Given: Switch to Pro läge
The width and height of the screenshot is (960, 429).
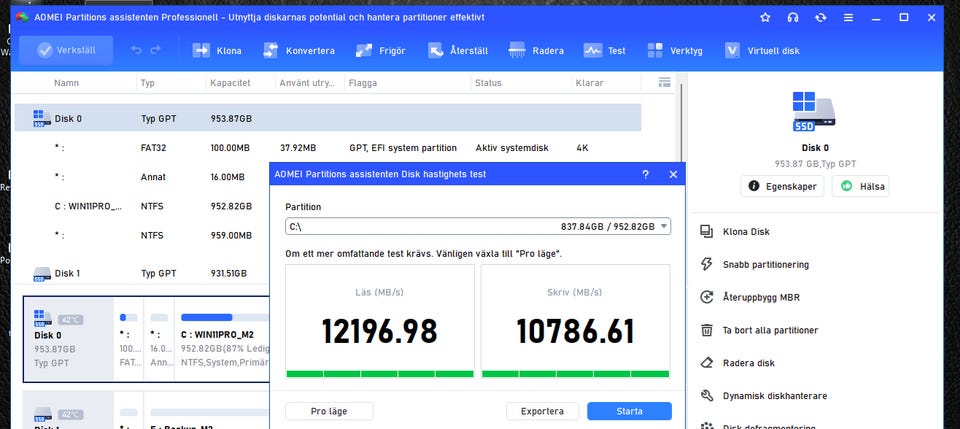Looking at the screenshot, I should (329, 411).
